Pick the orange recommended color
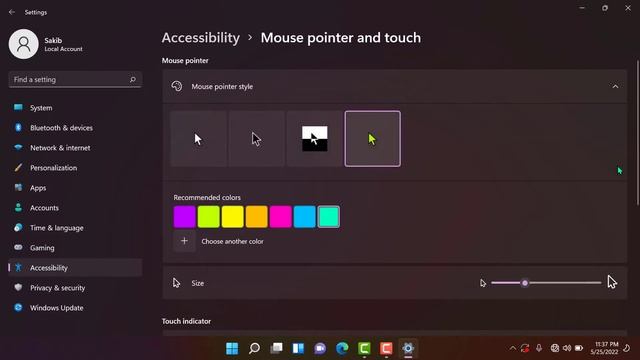Image resolution: width=640 pixels, height=360 pixels. point(256,217)
